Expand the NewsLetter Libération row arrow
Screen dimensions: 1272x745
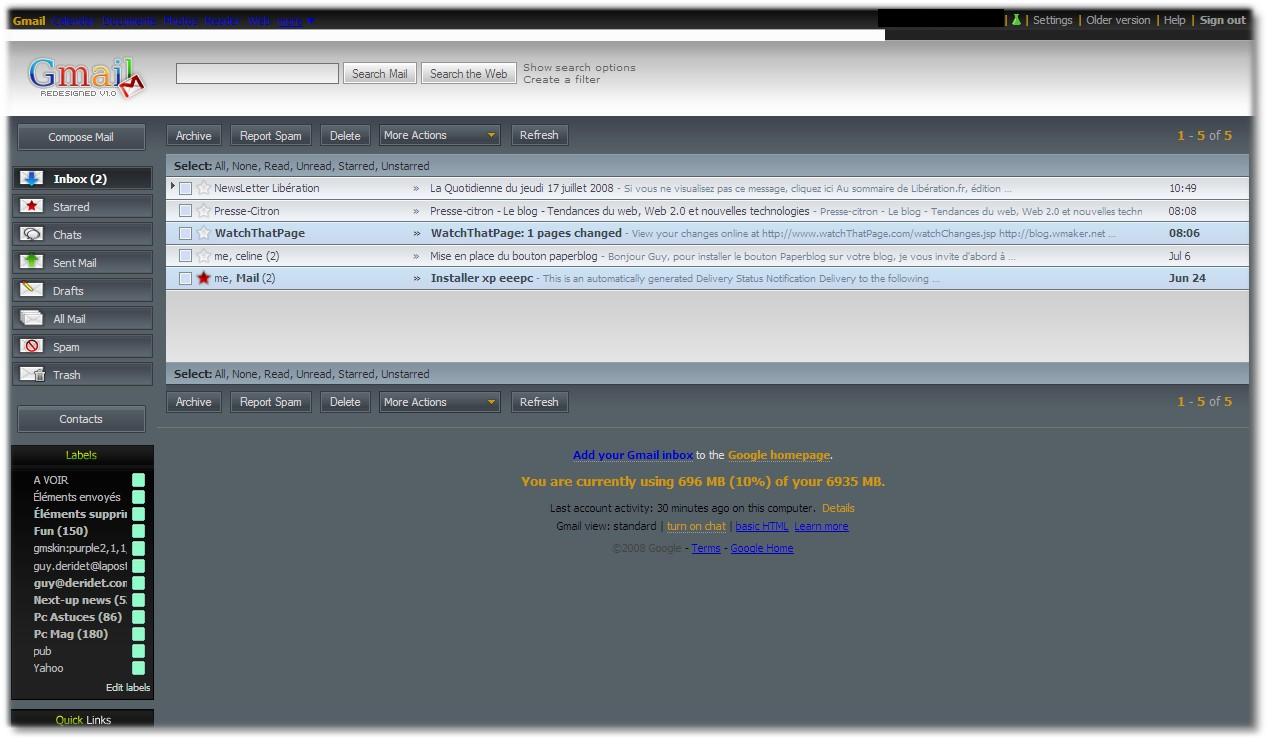[x=173, y=187]
